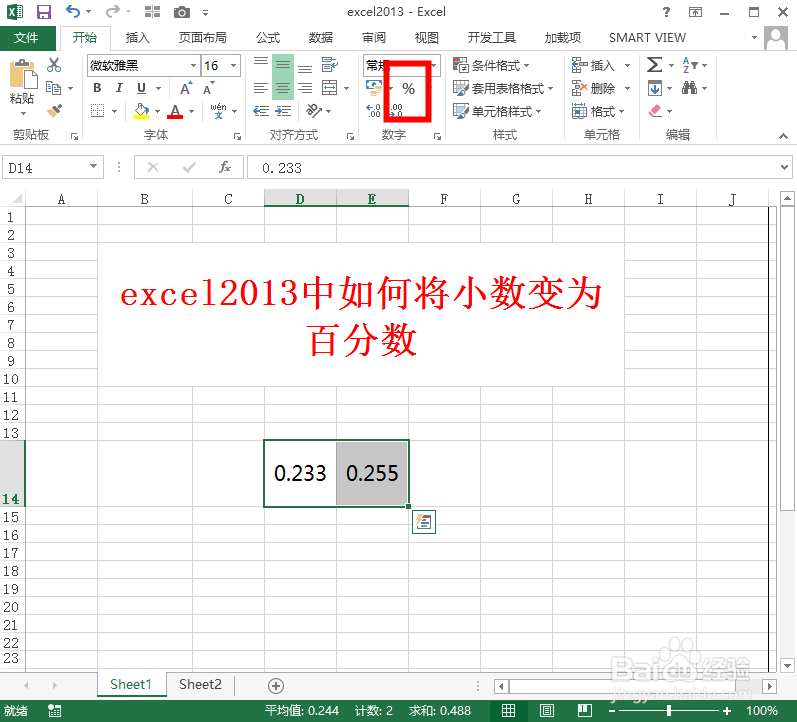
Task: Open Find and Select binoculars
Action: point(689,88)
